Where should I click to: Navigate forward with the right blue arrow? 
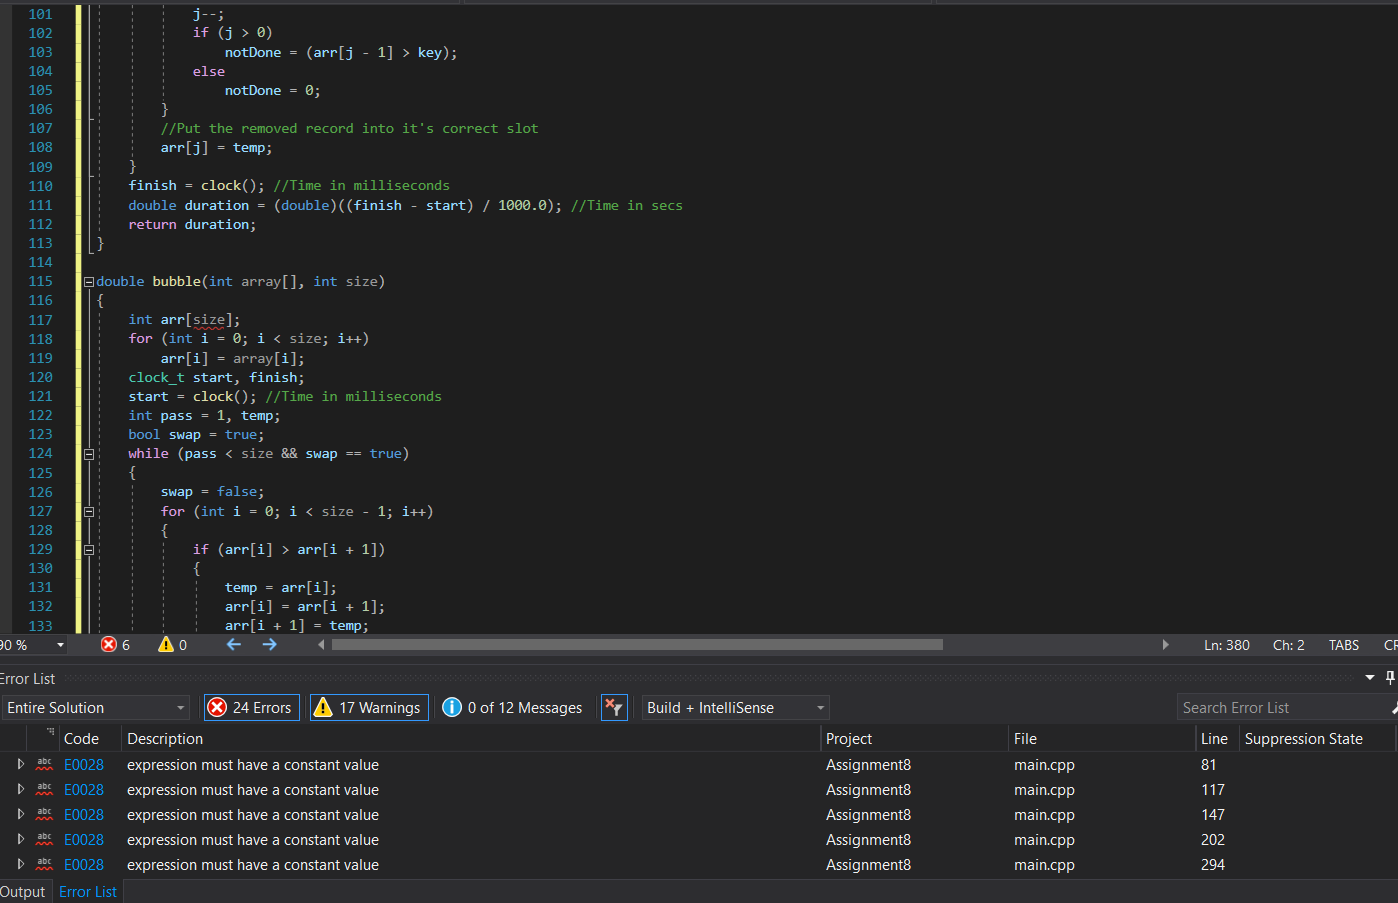point(270,645)
